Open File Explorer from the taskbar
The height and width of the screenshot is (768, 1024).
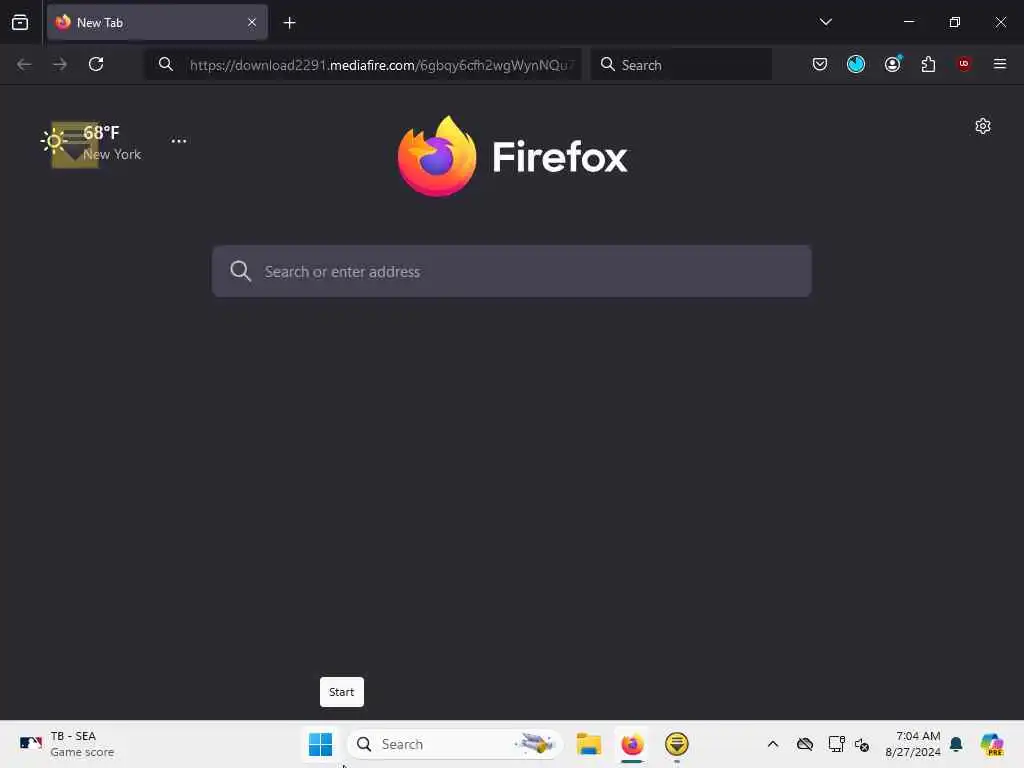588,744
